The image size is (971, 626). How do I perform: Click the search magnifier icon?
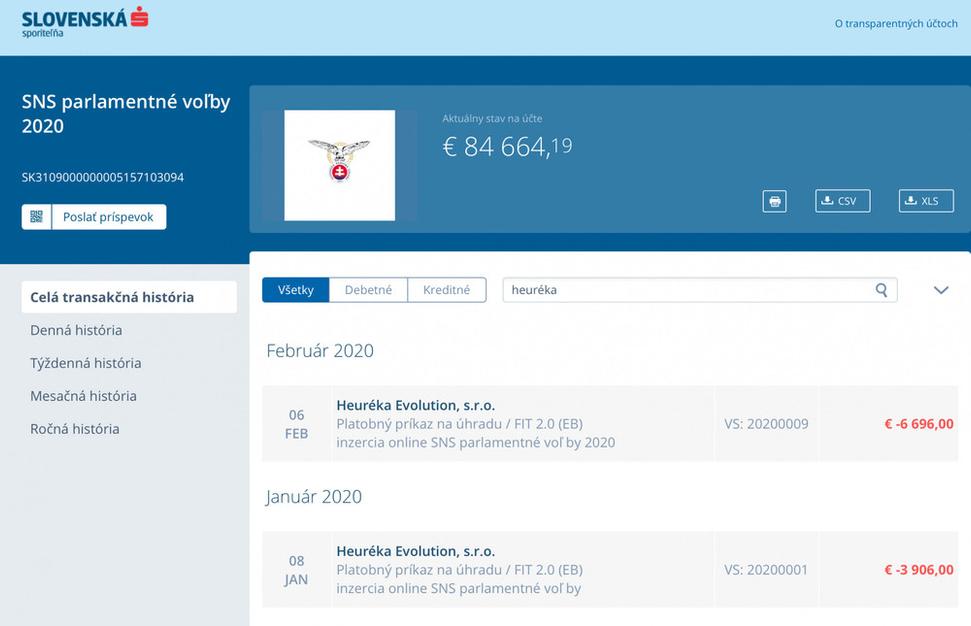(881, 290)
